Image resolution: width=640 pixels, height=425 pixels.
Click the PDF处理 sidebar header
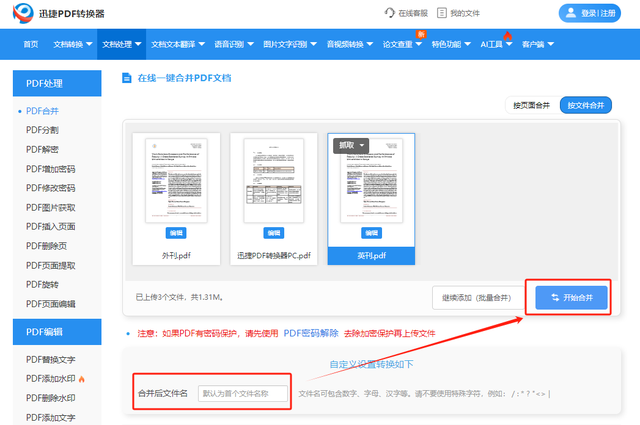57,83
